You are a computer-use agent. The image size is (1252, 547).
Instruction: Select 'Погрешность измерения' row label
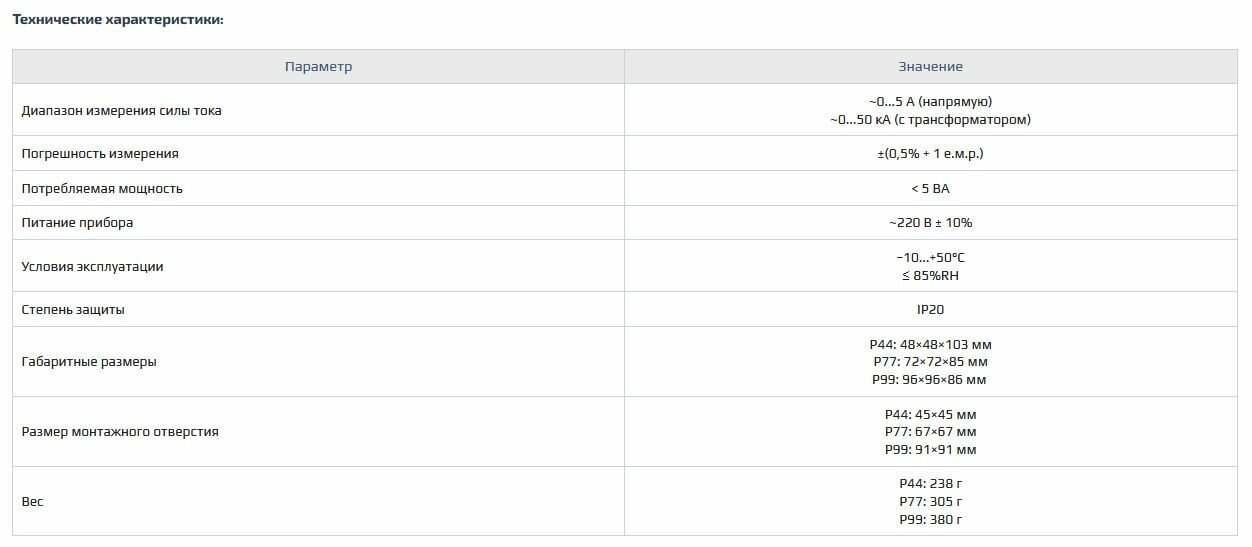[x=100, y=154]
